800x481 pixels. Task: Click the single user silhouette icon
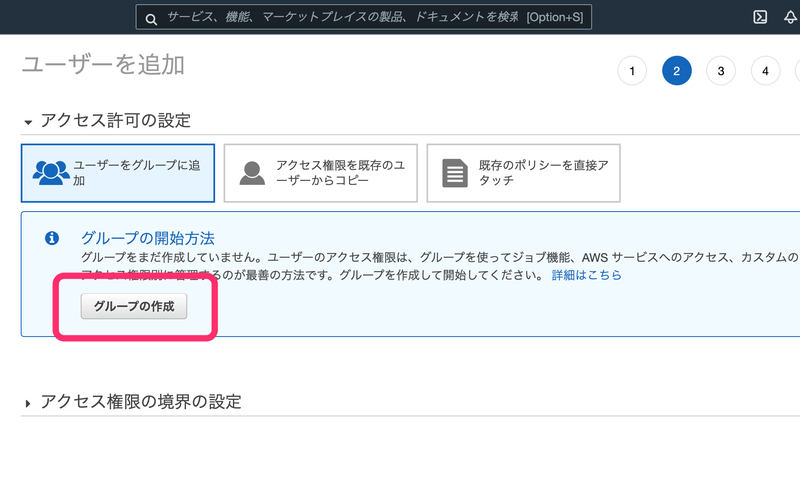252,173
